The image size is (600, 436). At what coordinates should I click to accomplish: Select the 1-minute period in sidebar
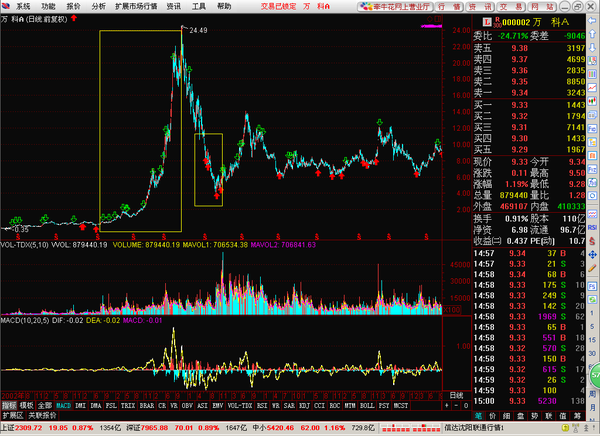[x=592, y=313]
